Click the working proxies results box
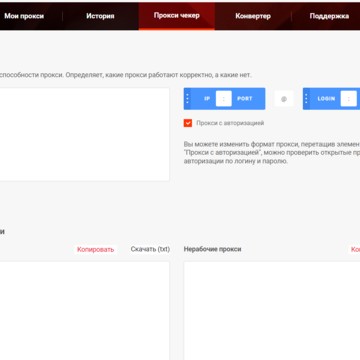The height and width of the screenshot is (360, 360). point(84,311)
